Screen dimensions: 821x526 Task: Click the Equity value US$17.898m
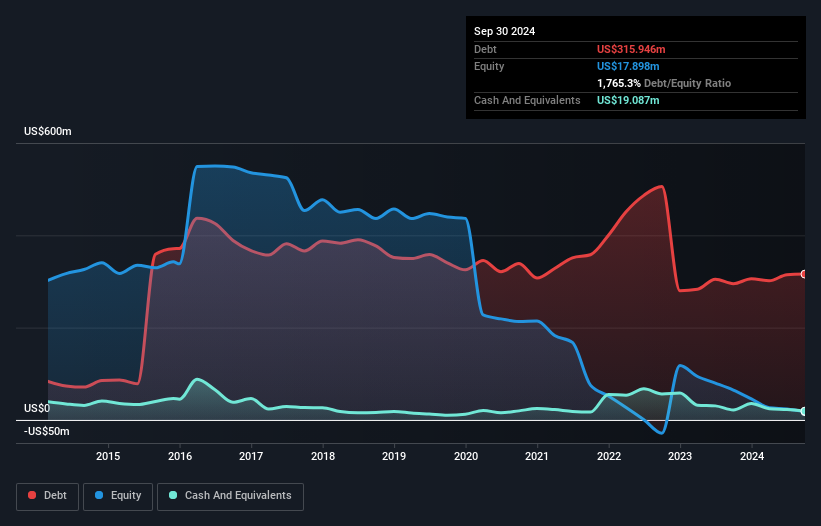point(628,66)
